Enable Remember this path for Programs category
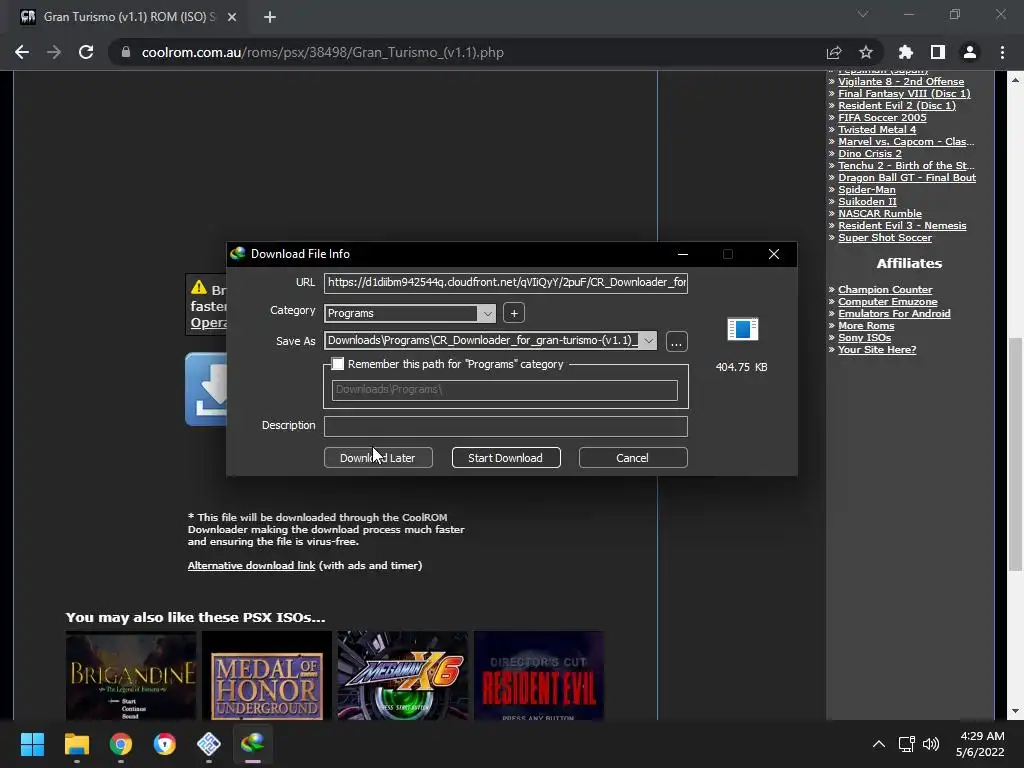The image size is (1024, 768). pyautogui.click(x=338, y=364)
